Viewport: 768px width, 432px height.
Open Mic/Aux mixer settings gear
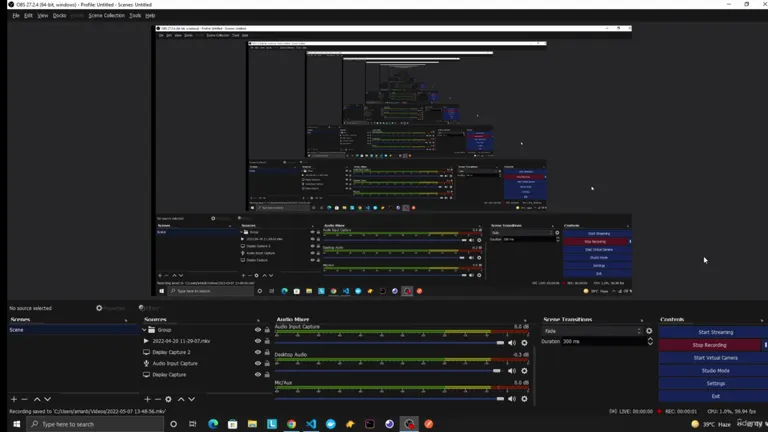tap(525, 399)
